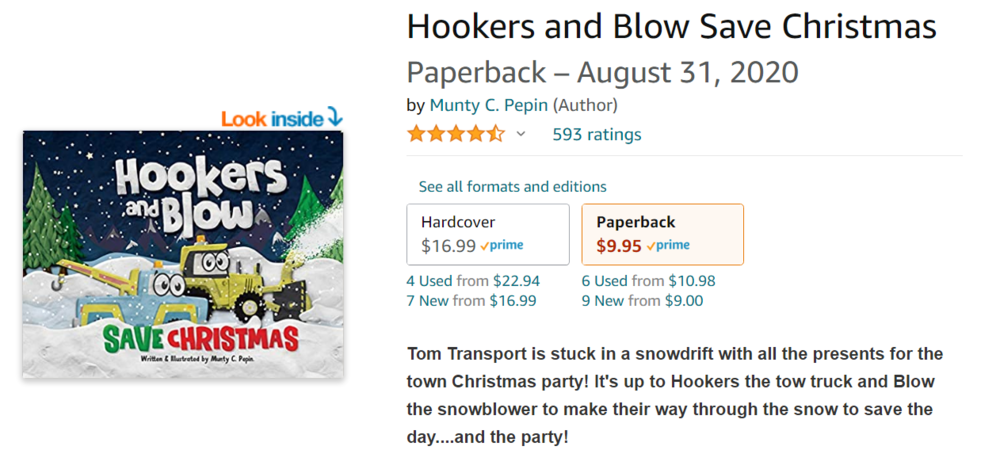The width and height of the screenshot is (1000, 469).
Task: Select the Paperback format option
Action: pyautogui.click(x=662, y=234)
